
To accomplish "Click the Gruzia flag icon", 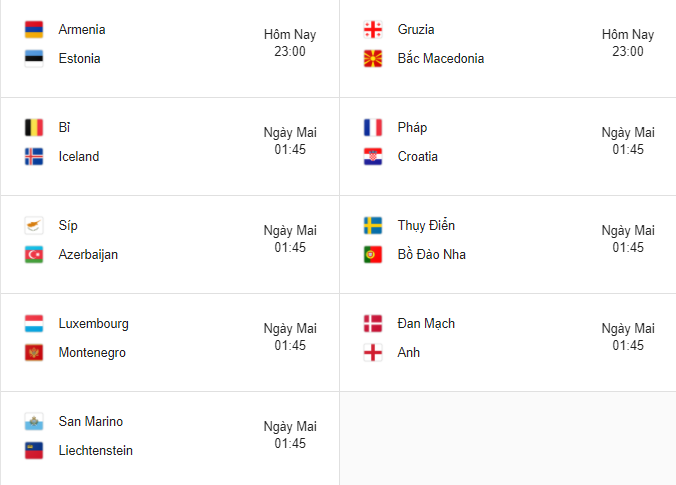I will coord(373,30).
